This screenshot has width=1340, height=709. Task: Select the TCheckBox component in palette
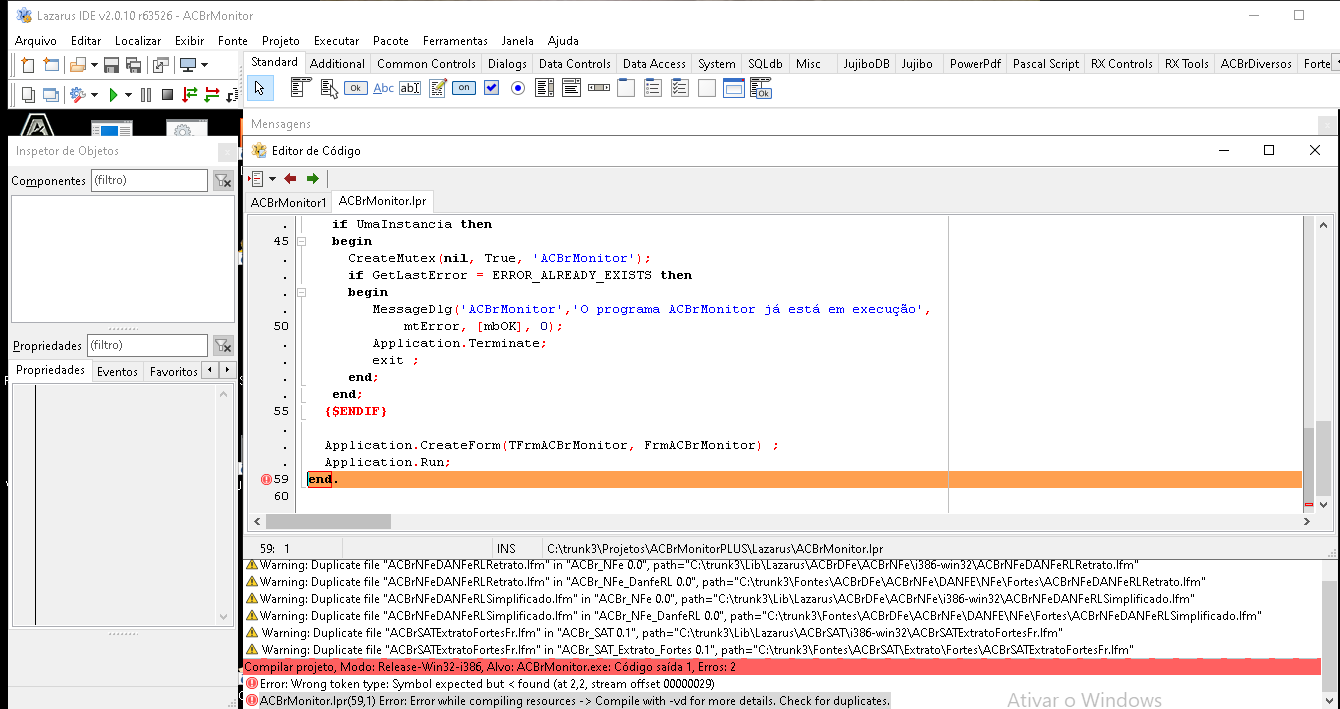pyautogui.click(x=491, y=88)
